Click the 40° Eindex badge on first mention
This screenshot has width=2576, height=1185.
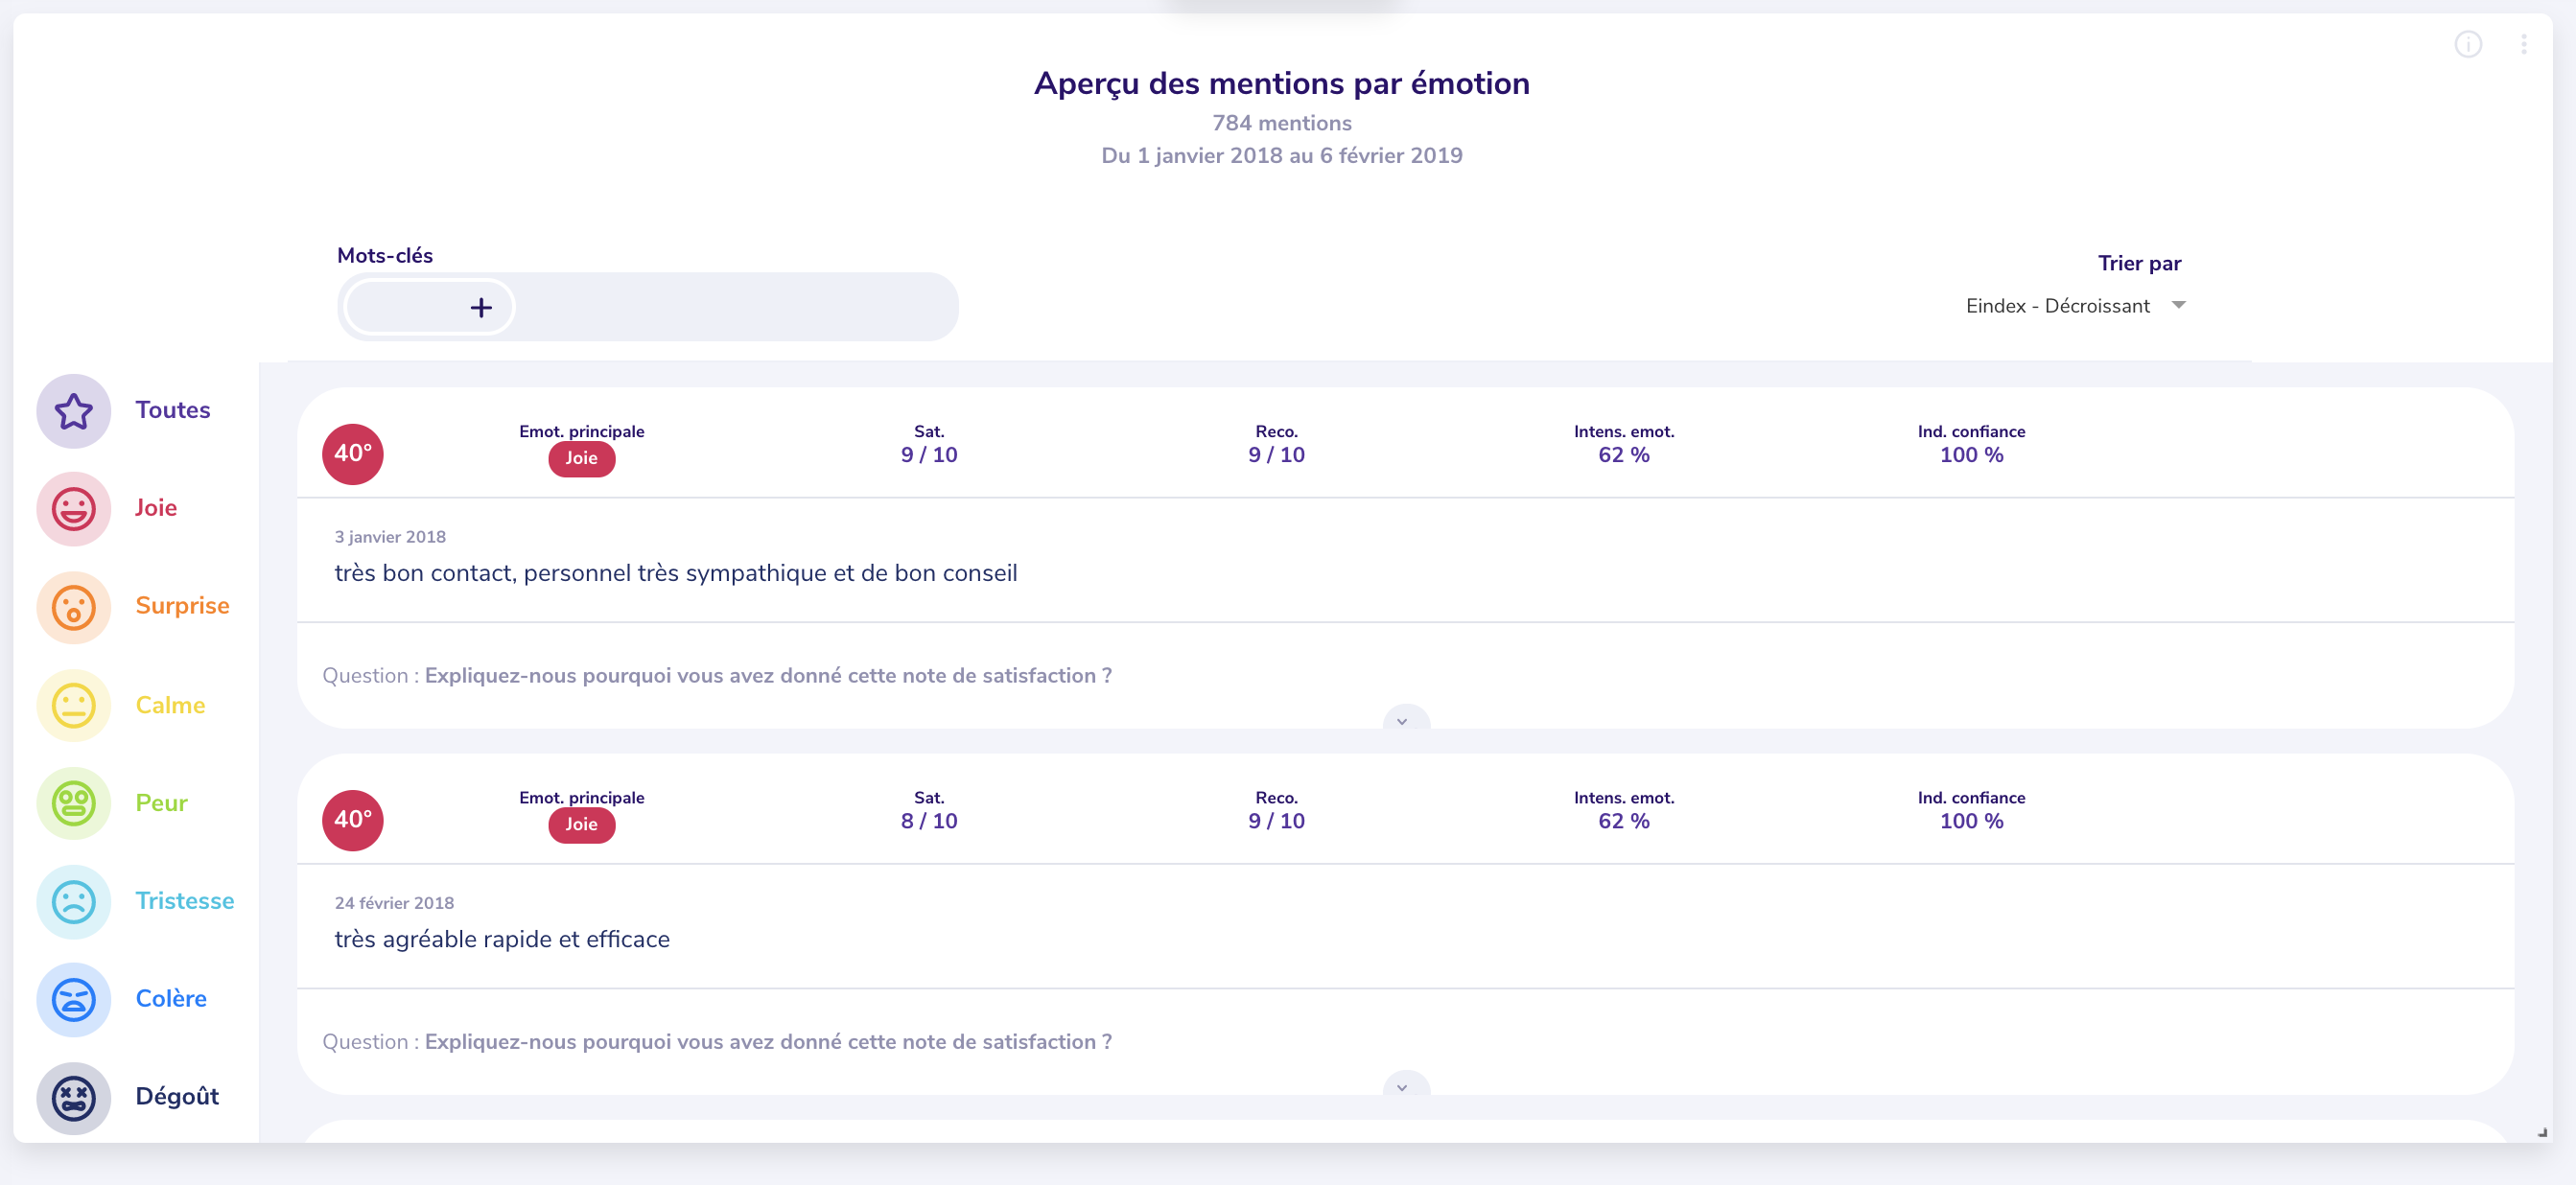pos(352,453)
